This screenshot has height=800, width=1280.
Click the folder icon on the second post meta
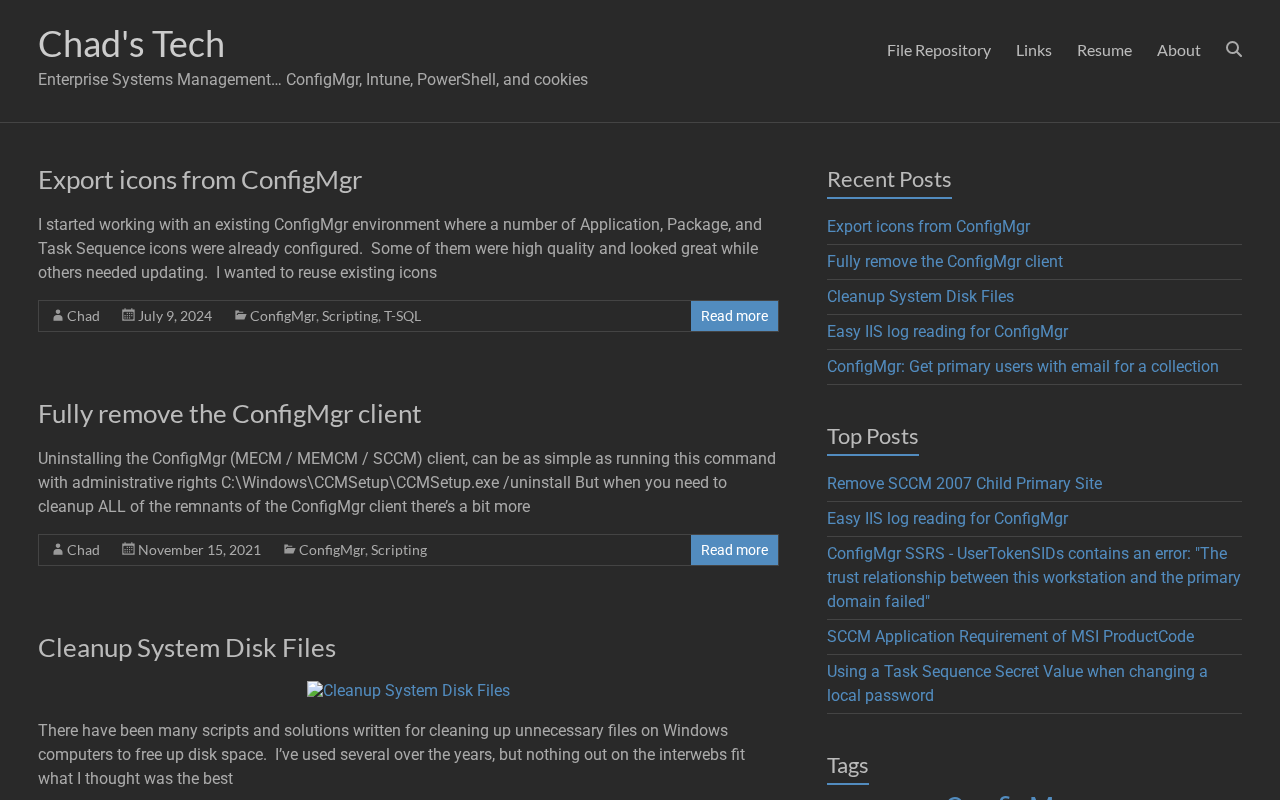(289, 549)
